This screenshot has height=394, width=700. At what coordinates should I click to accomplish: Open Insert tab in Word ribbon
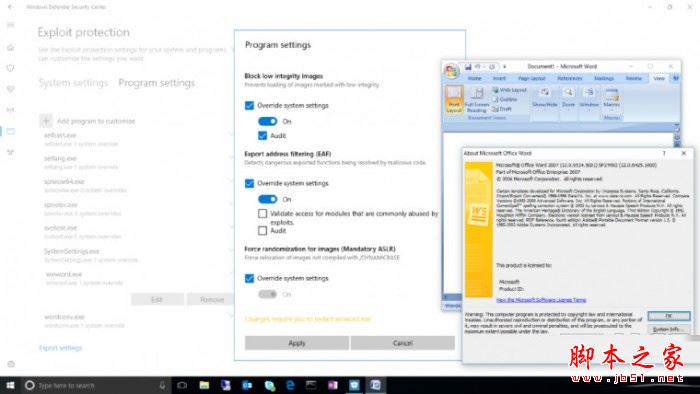point(499,79)
